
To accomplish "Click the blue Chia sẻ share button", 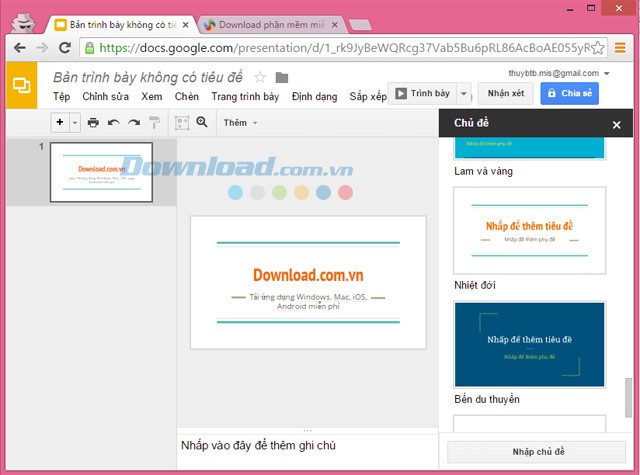I will click(x=569, y=93).
